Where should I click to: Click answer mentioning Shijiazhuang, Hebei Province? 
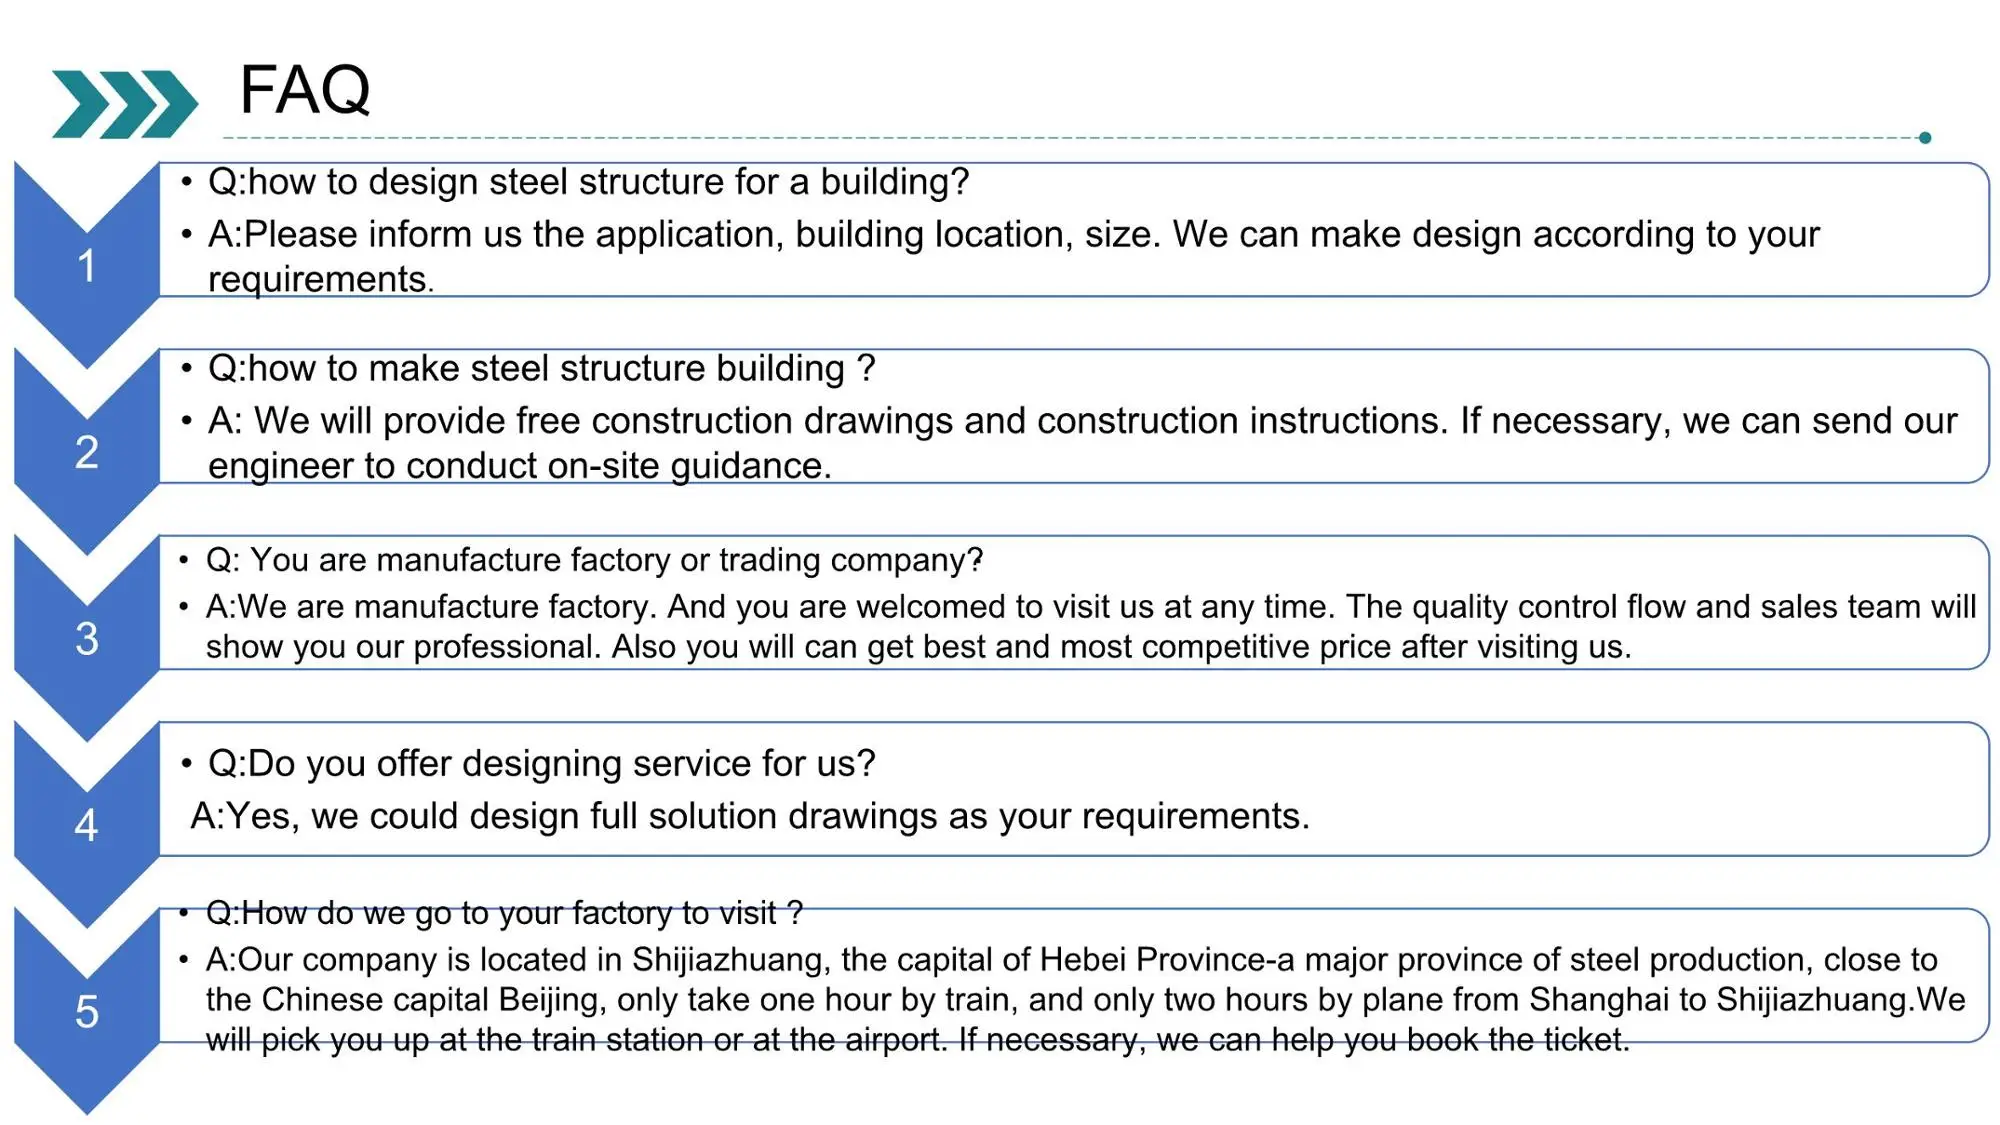(1070, 960)
